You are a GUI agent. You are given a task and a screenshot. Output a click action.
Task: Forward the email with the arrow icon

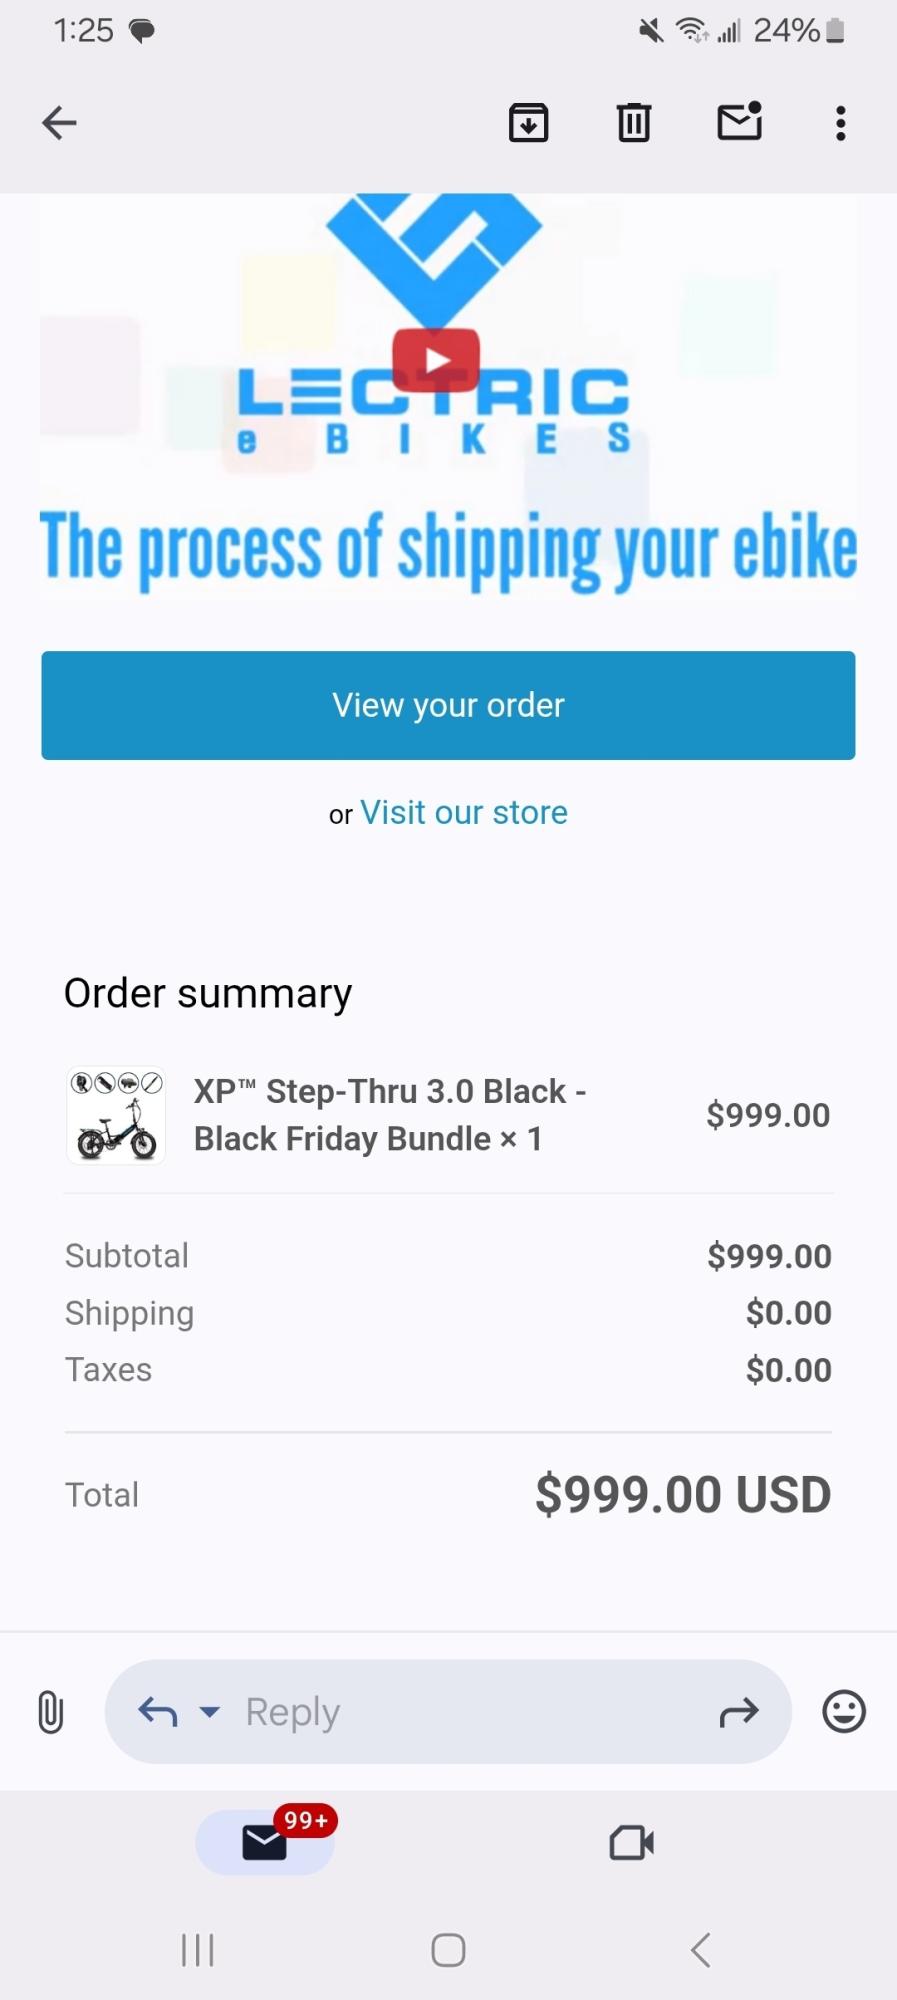click(x=739, y=1712)
